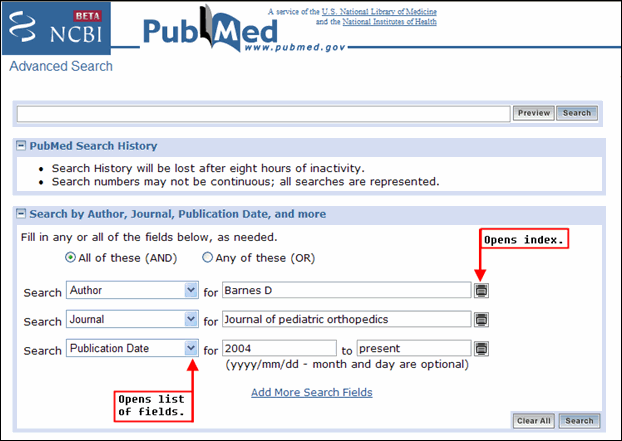This screenshot has width=622, height=441.
Task: Click the Journal of pediatric orthopedics field
Action: point(347,319)
